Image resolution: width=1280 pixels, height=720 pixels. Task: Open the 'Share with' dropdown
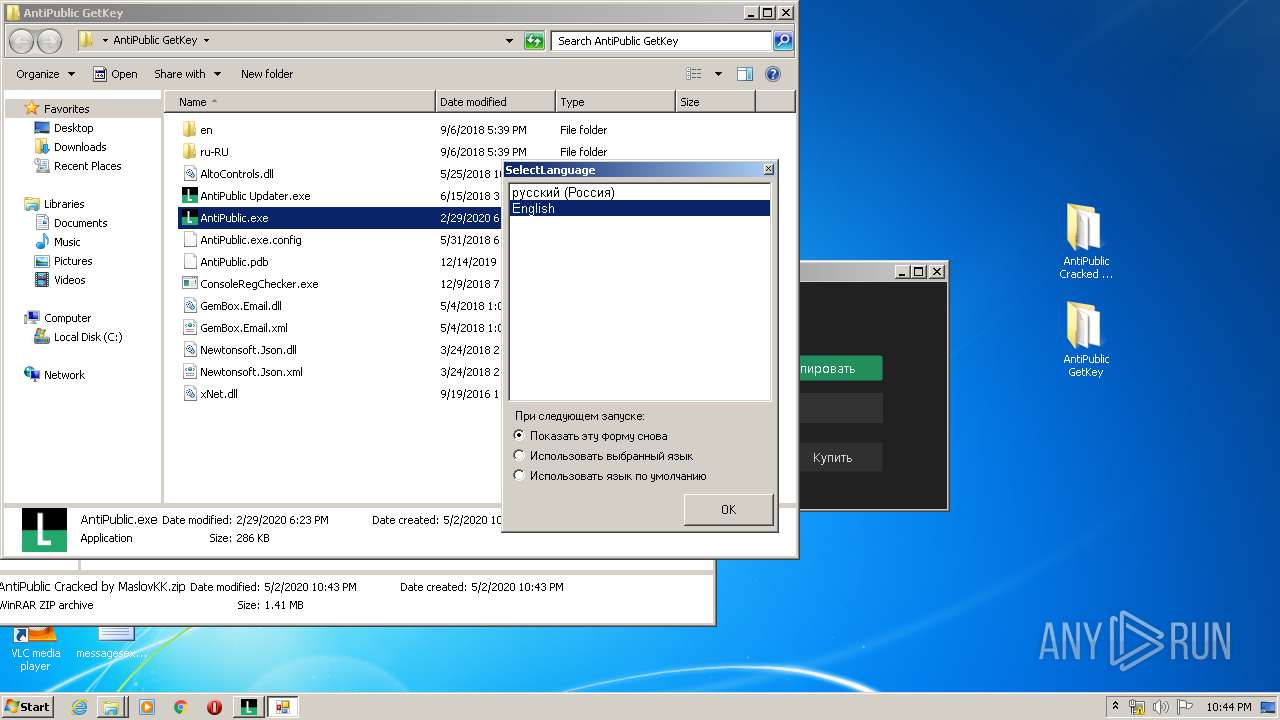tap(187, 74)
